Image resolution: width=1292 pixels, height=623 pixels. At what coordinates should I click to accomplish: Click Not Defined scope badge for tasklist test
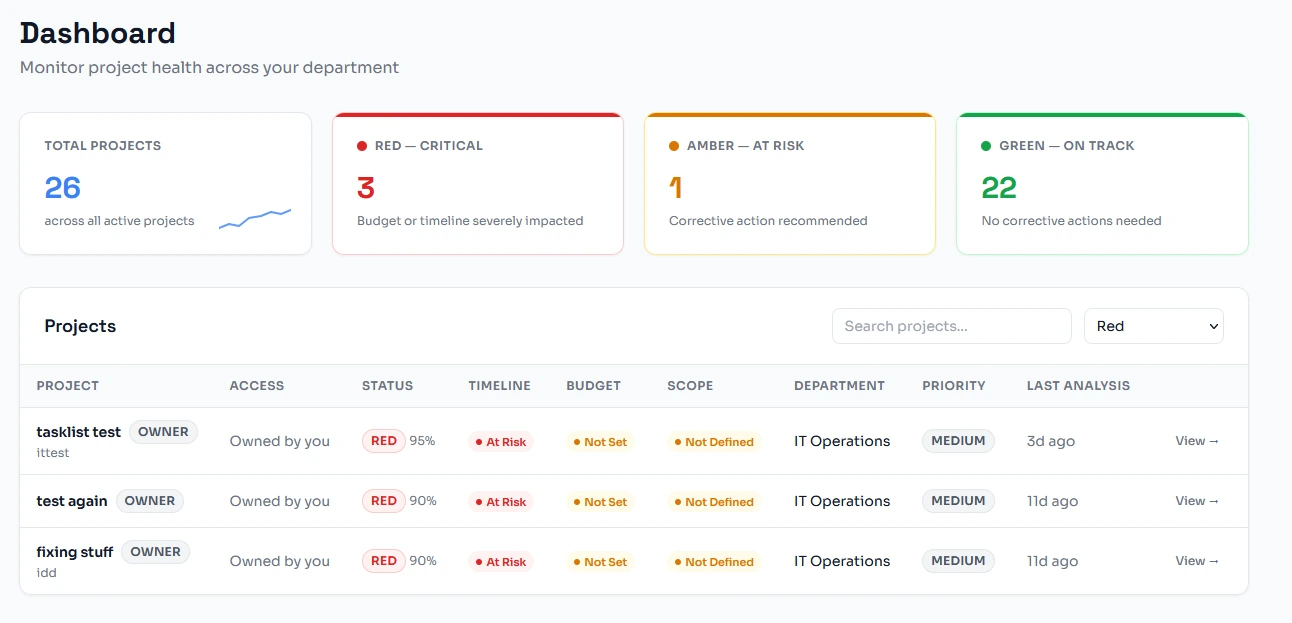point(714,442)
